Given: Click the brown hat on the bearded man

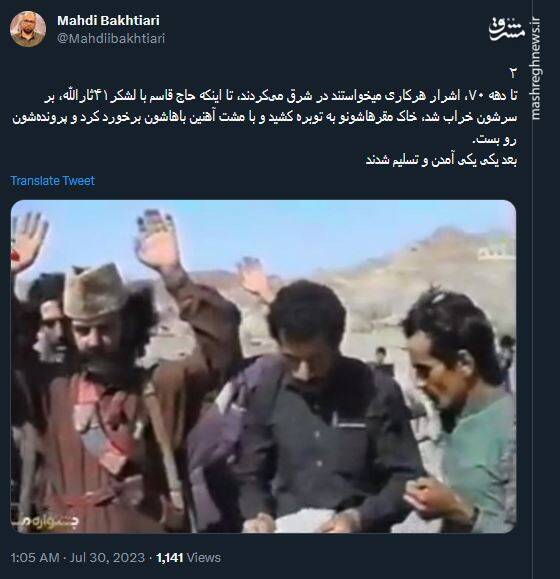Looking at the screenshot, I should (95, 291).
